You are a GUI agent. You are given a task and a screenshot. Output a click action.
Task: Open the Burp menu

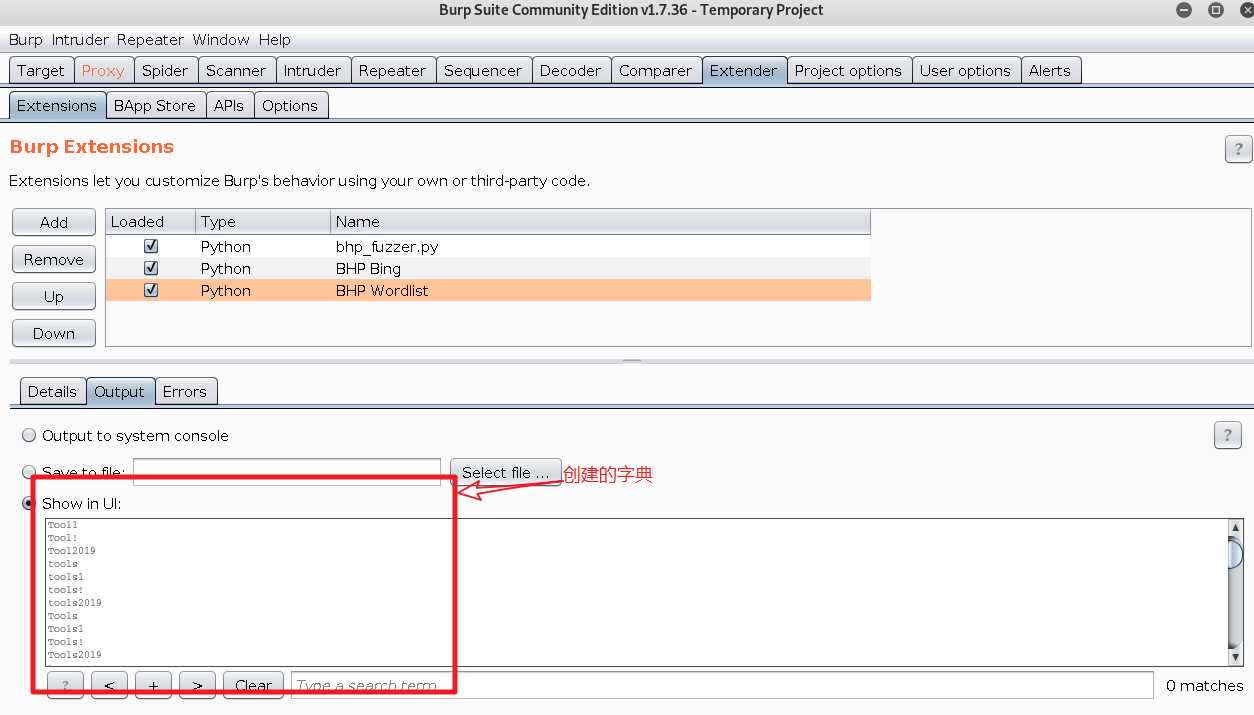coord(26,40)
